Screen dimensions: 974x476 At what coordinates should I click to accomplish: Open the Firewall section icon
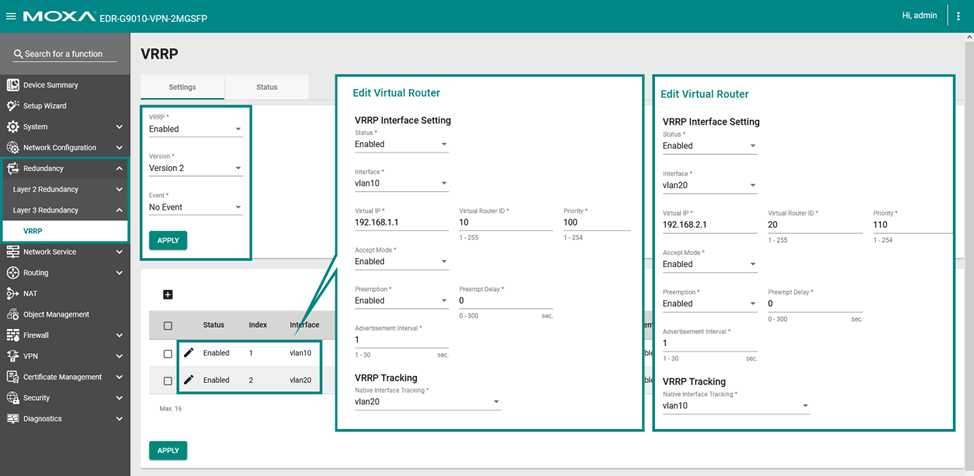13,335
